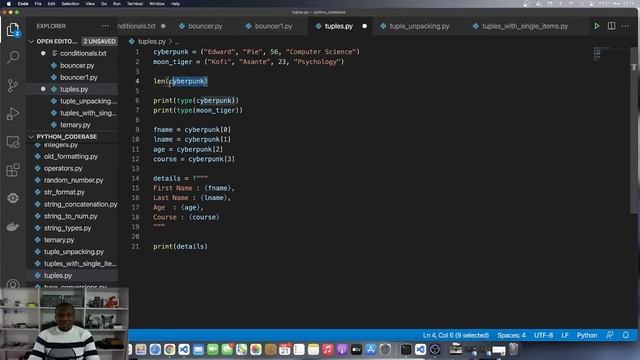Open Apple TV from the dock
640x360 pixels.
(356, 349)
